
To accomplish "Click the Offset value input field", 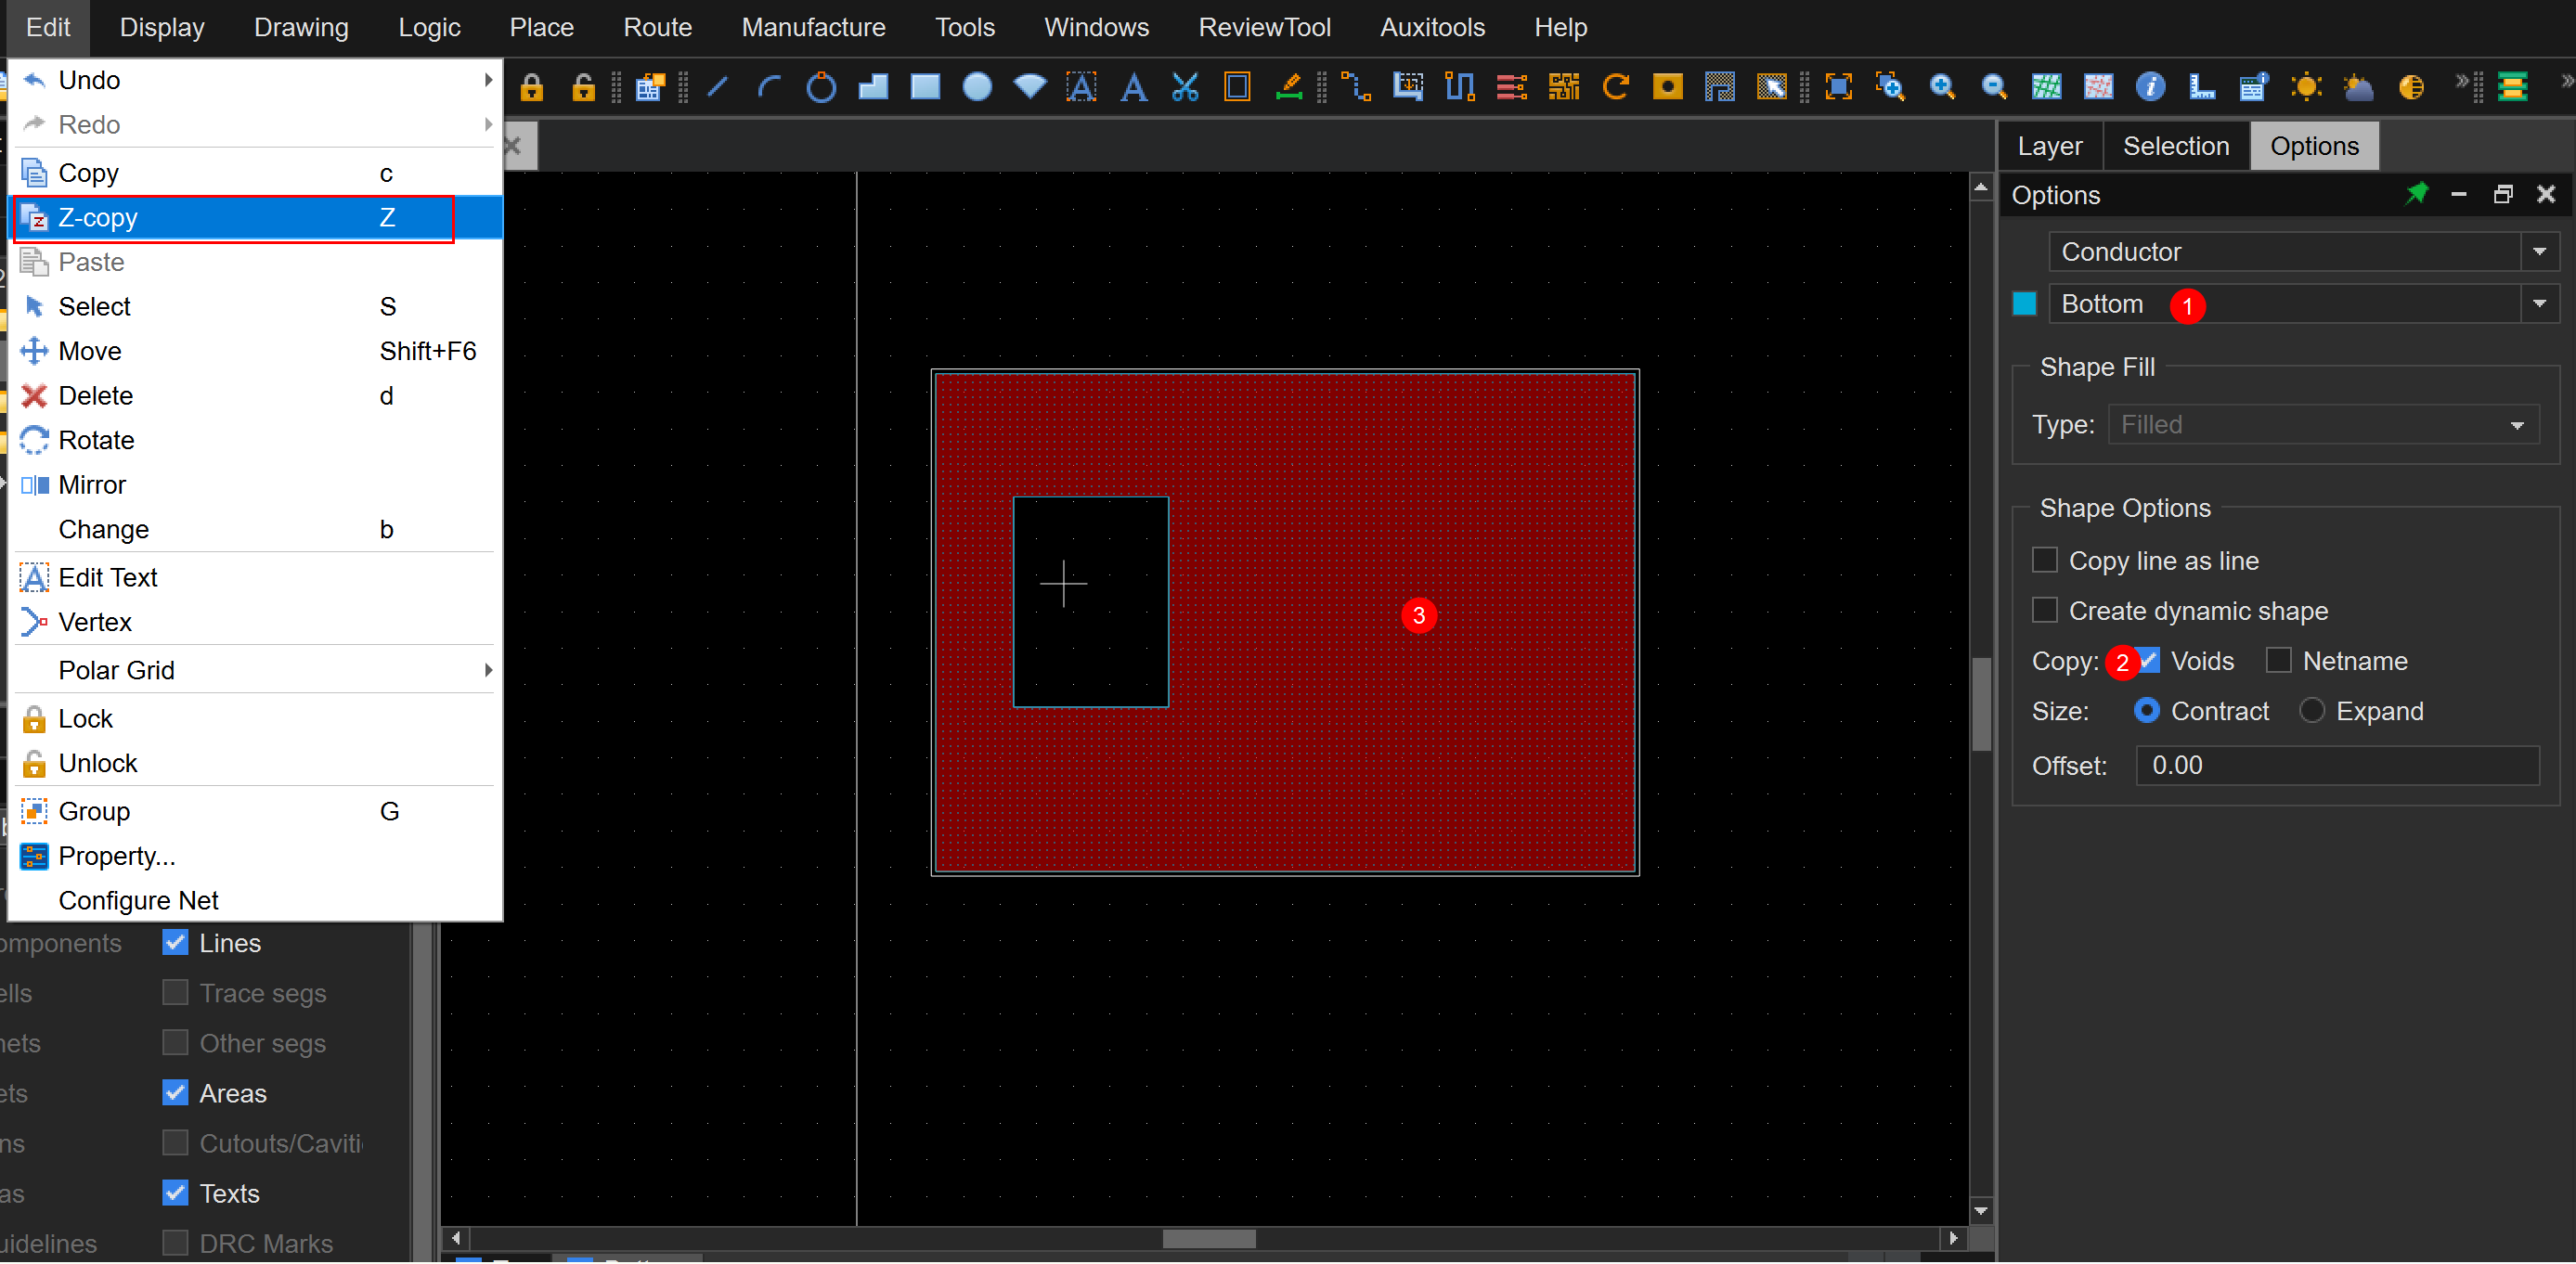I will 2336,765.
